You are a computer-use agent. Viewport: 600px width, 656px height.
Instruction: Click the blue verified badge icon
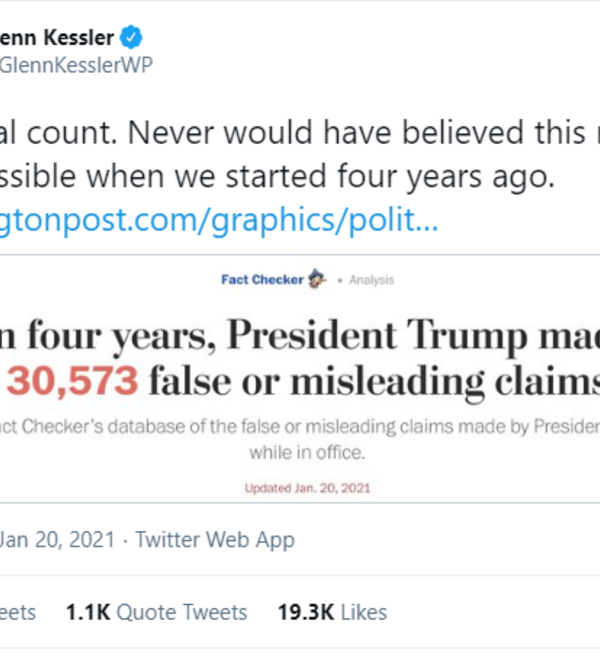click(x=132, y=39)
